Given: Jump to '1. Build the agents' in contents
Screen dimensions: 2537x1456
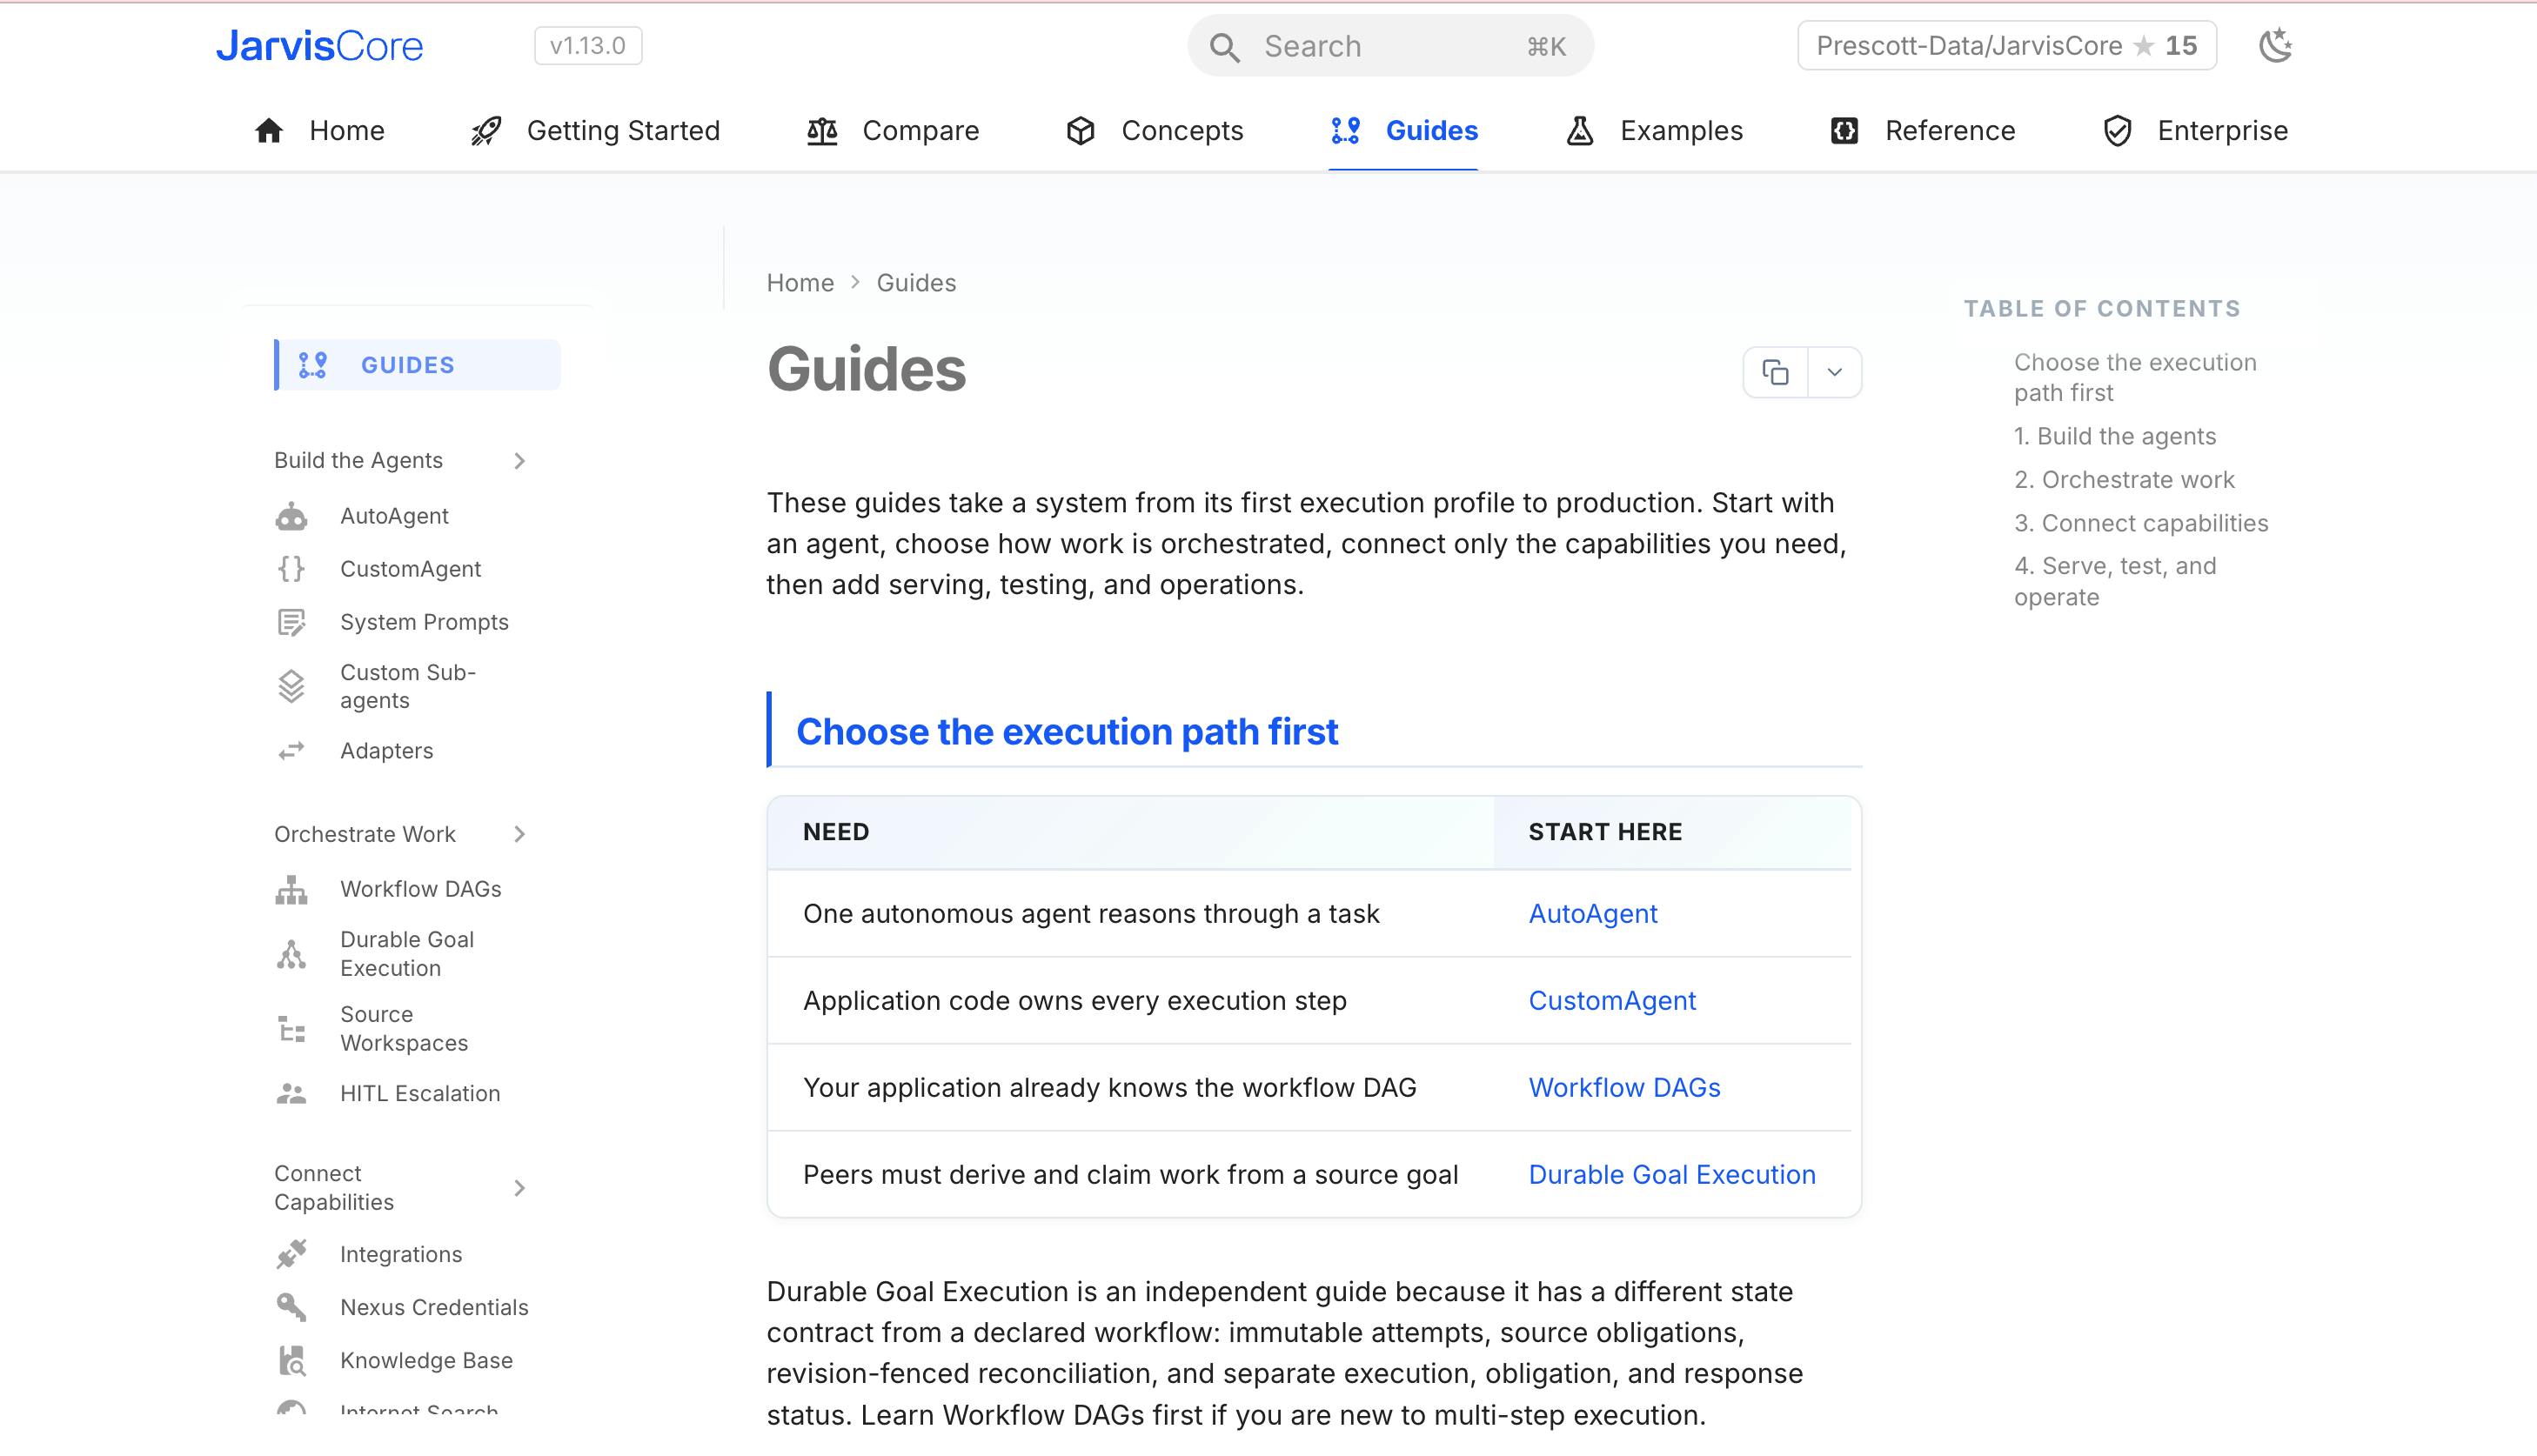Looking at the screenshot, I should click(2115, 436).
